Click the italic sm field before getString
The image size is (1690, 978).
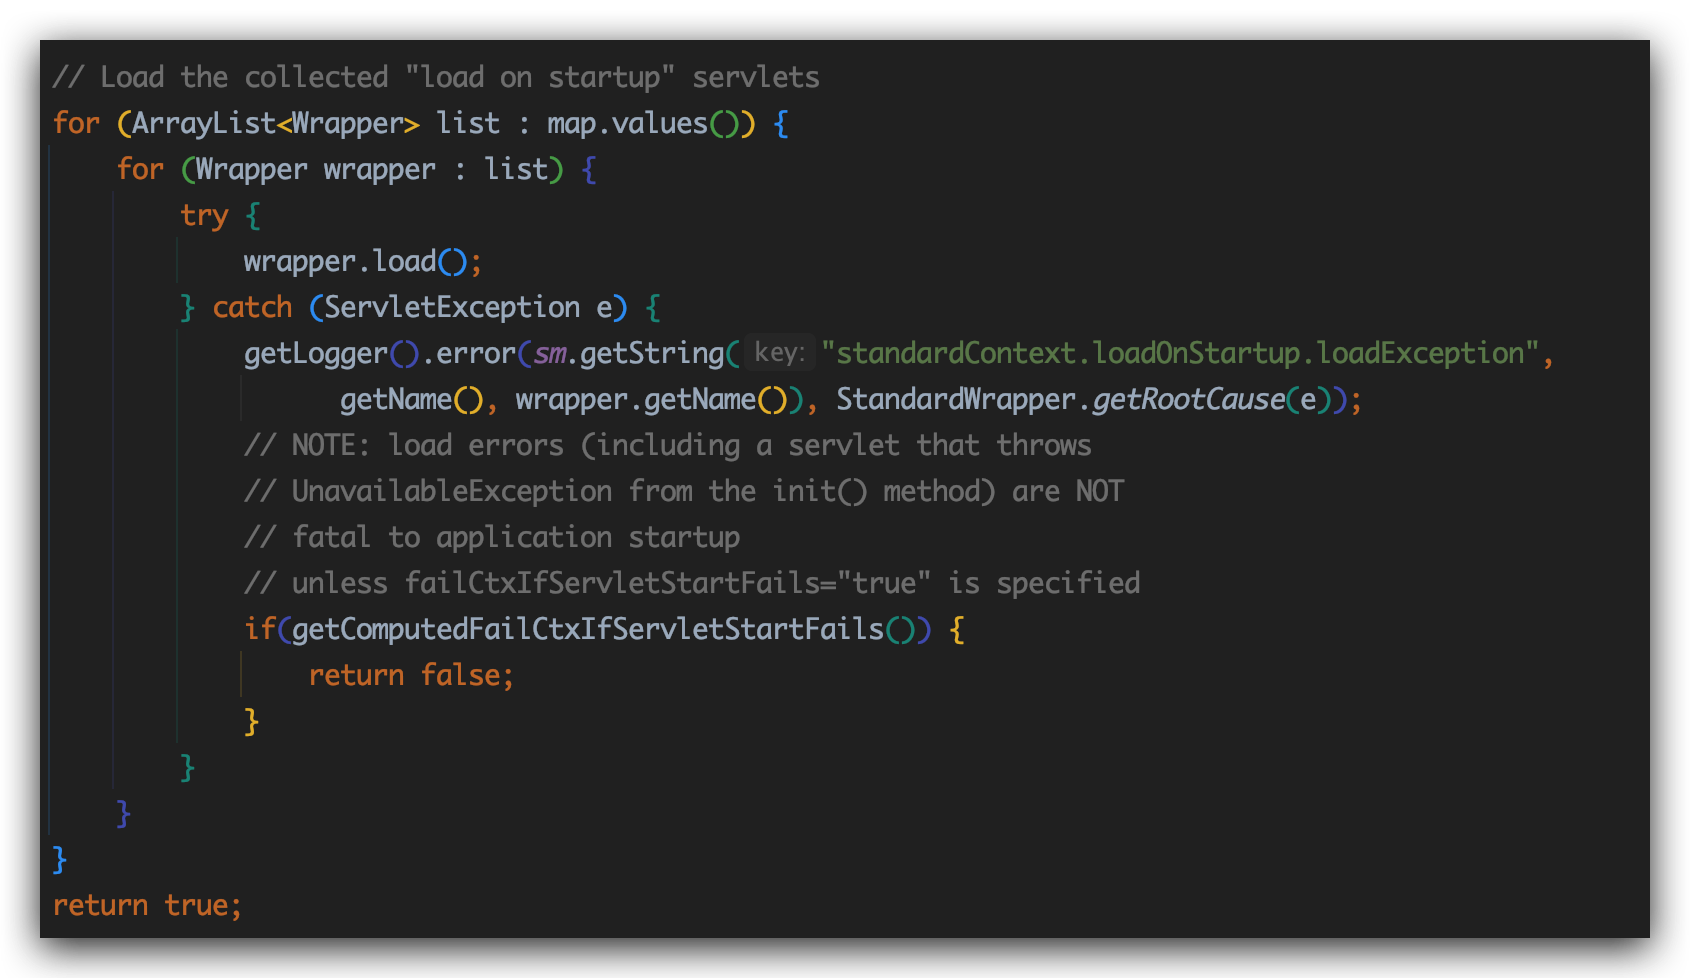pyautogui.click(x=550, y=353)
